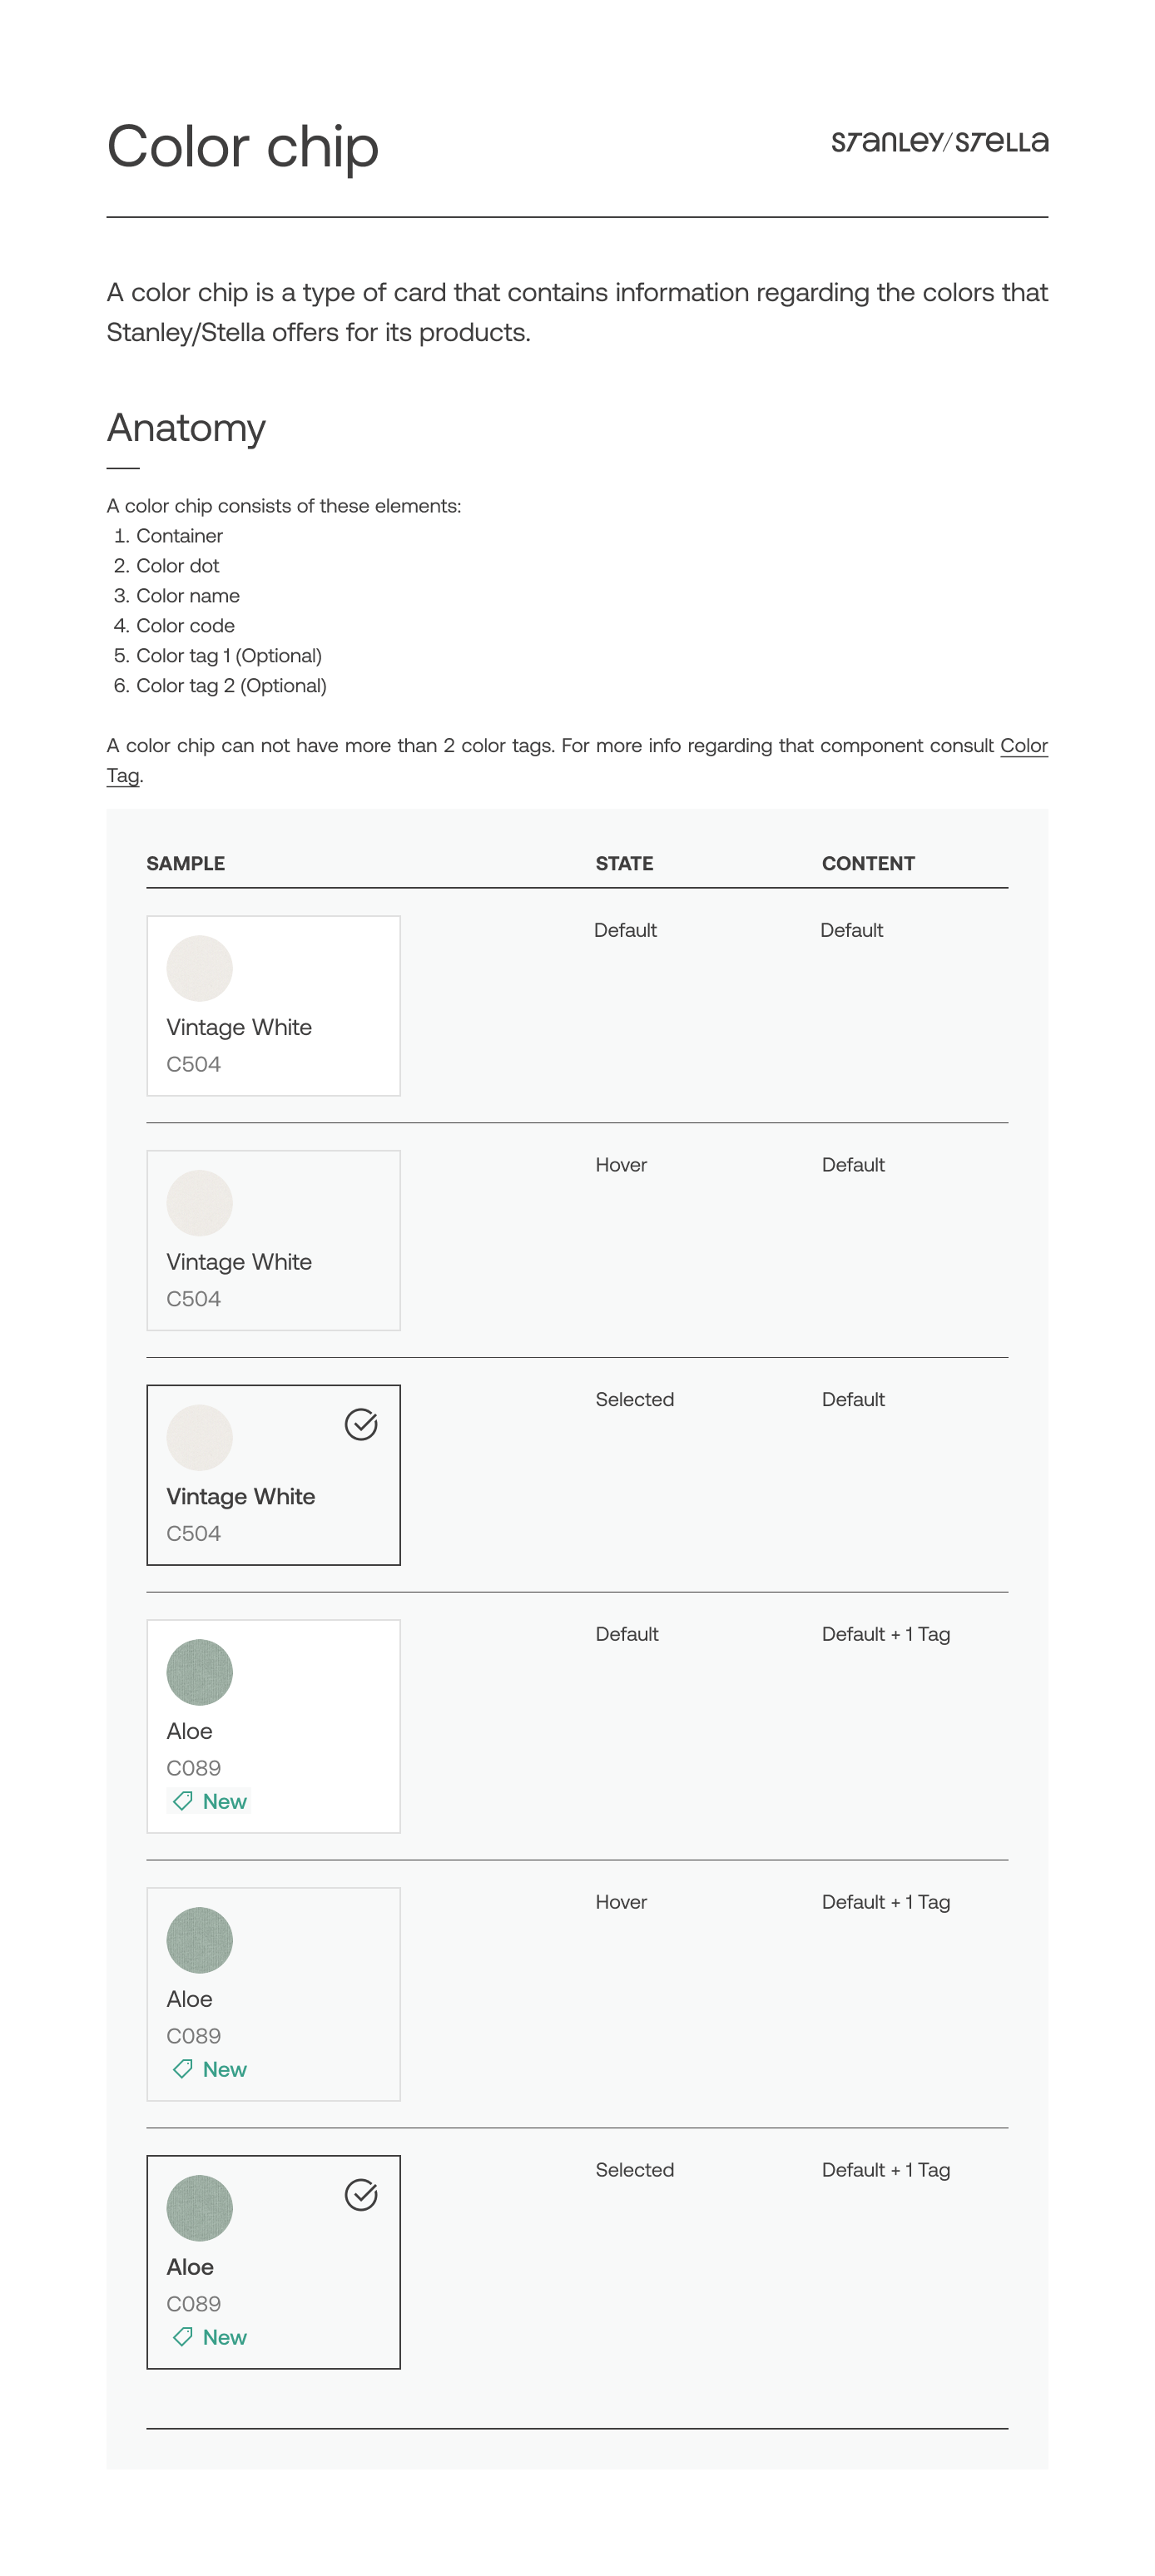
Task: Click "Container" item in anatomy list
Action: click(180, 536)
